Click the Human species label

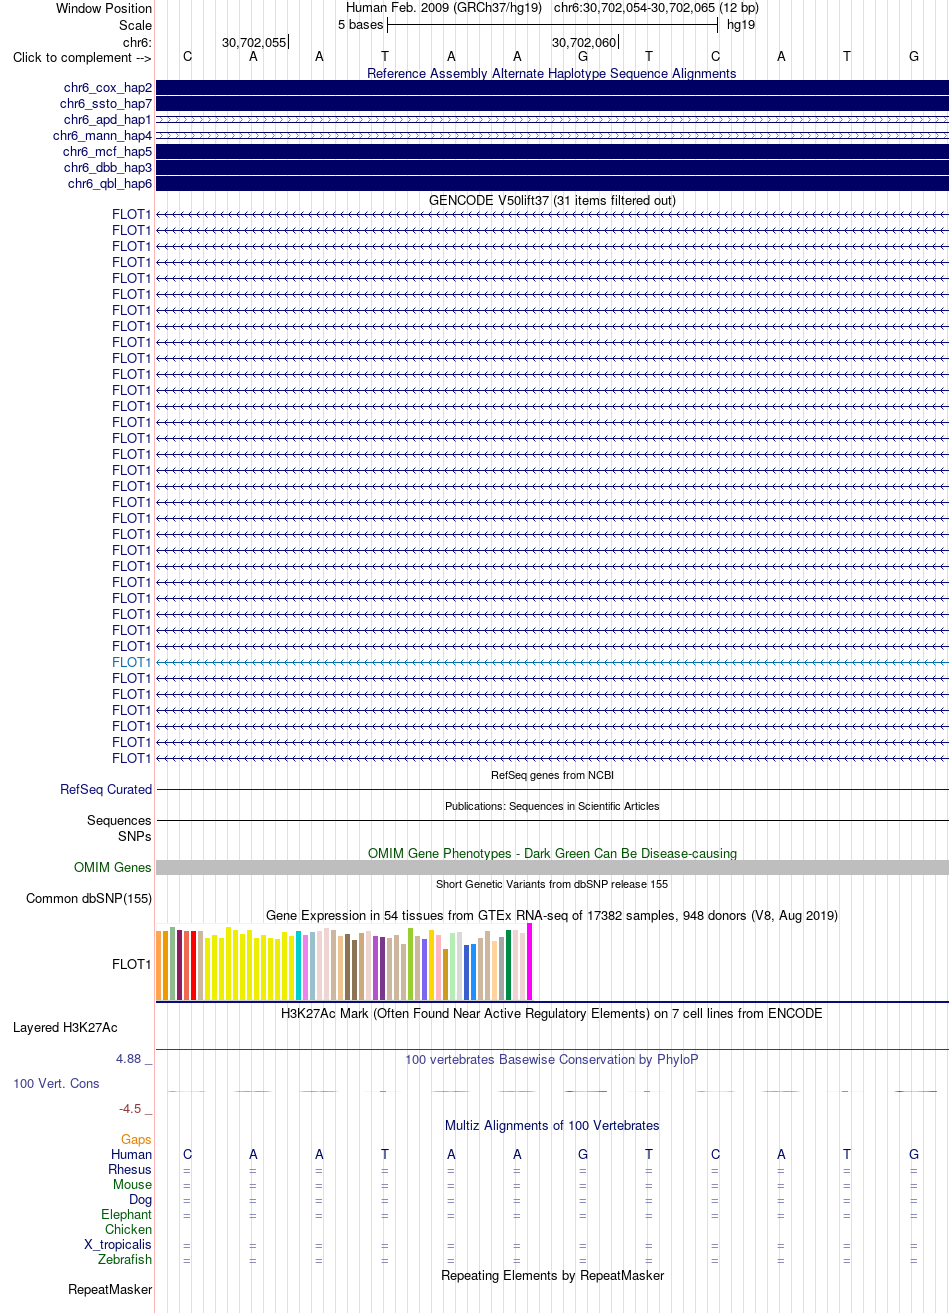[132, 1155]
